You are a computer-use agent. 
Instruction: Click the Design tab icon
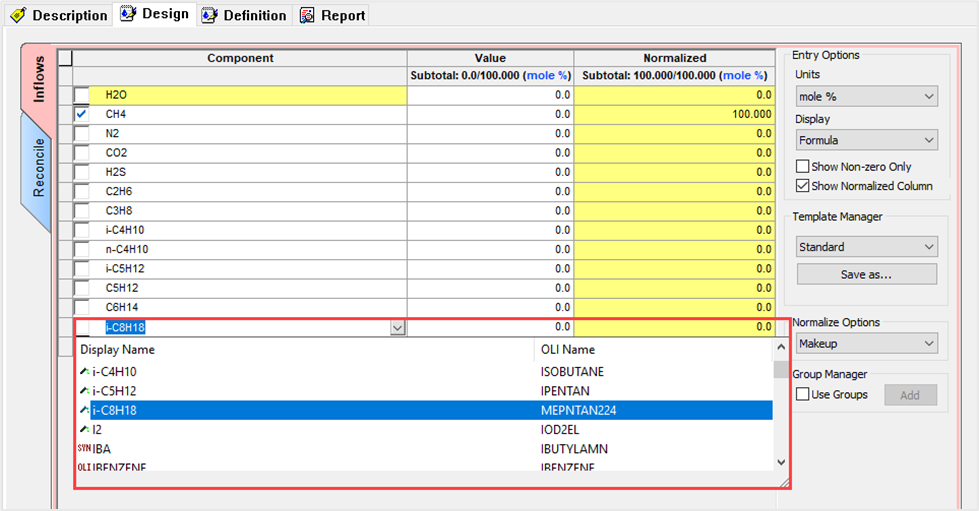tap(128, 14)
